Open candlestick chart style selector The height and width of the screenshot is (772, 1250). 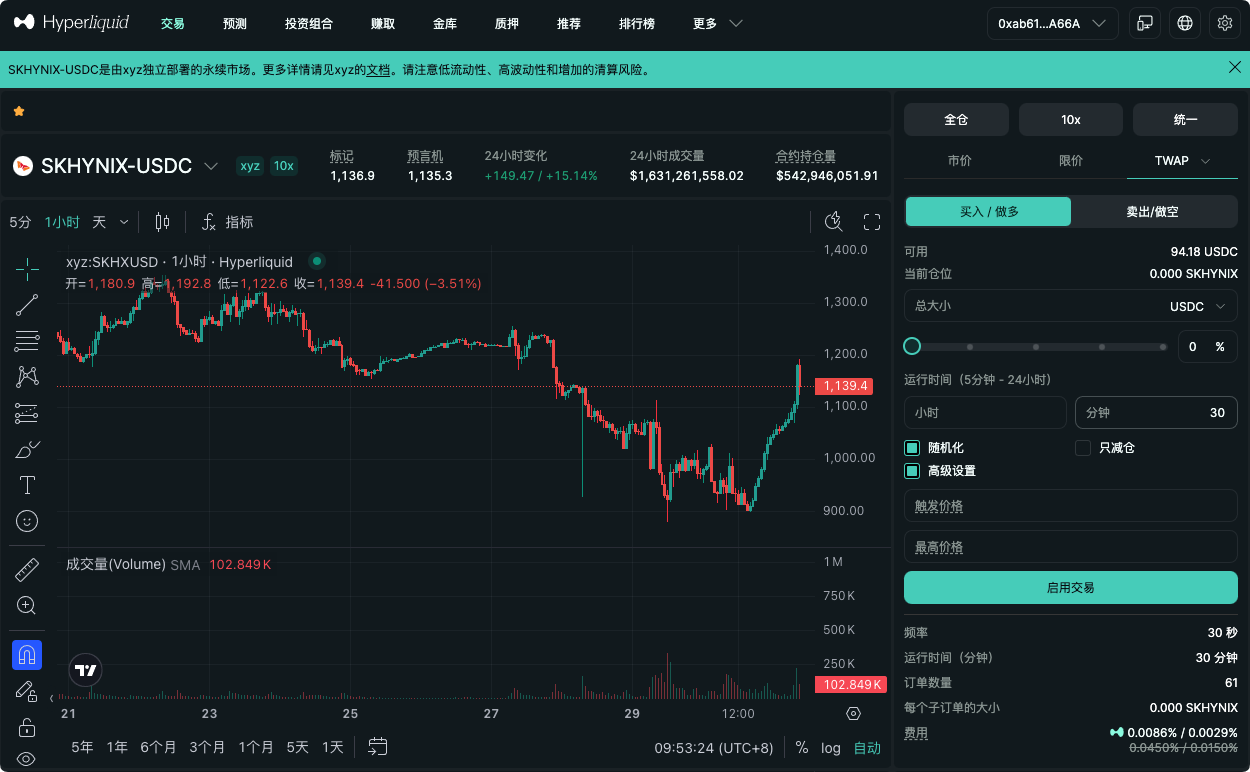coord(163,222)
